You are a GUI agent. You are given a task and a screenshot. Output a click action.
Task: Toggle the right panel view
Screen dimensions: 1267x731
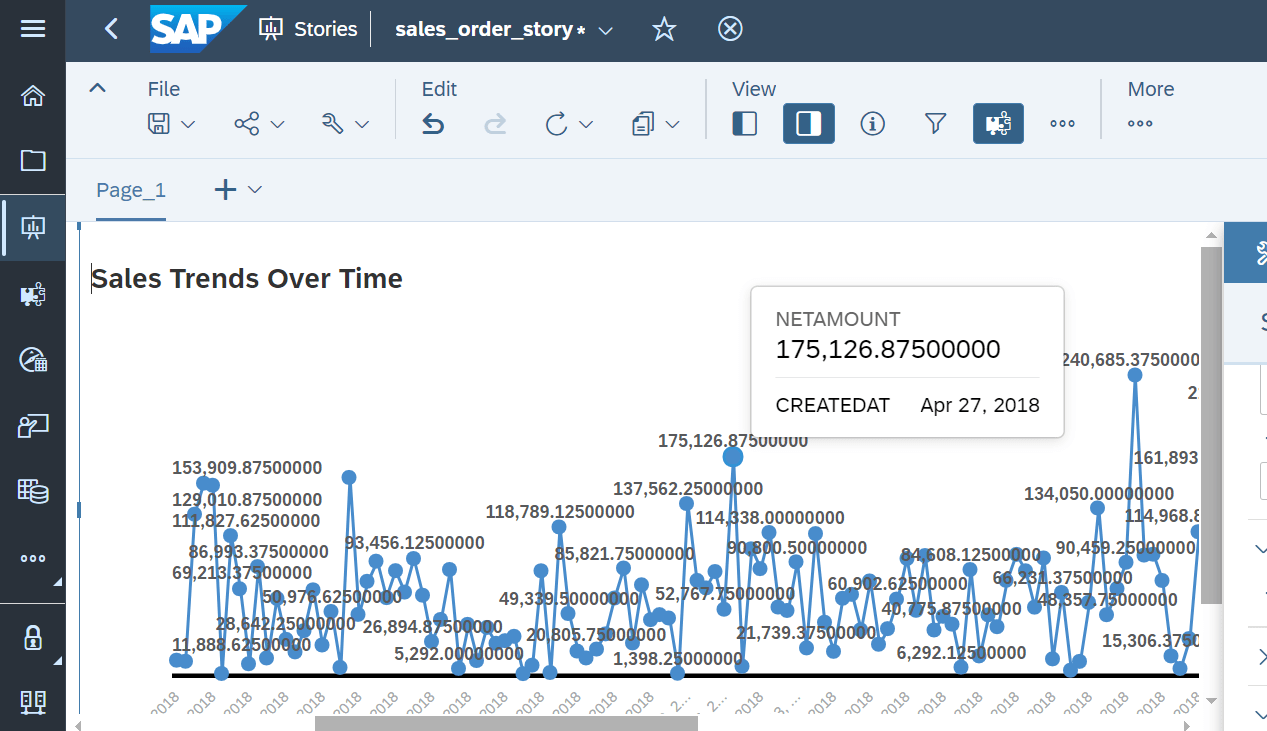coord(808,123)
